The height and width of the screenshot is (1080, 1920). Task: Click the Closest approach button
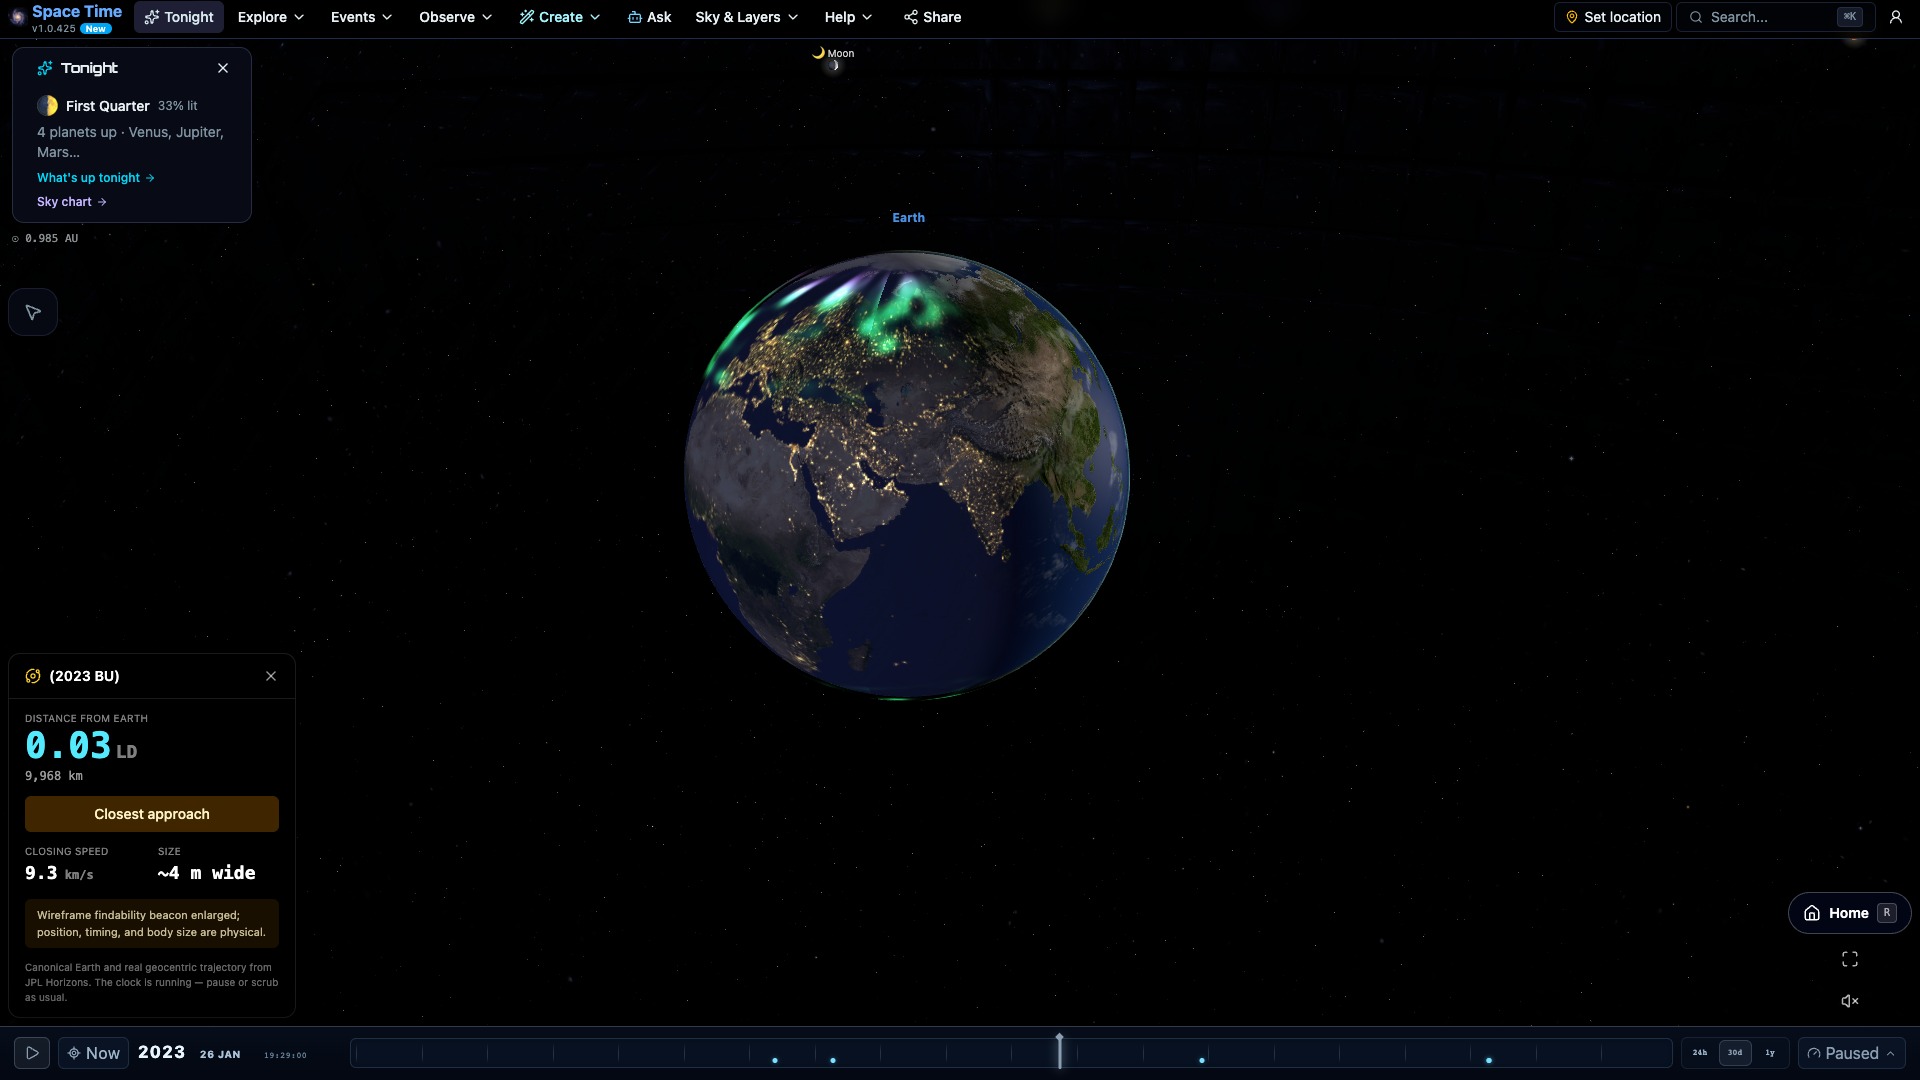pyautogui.click(x=152, y=814)
